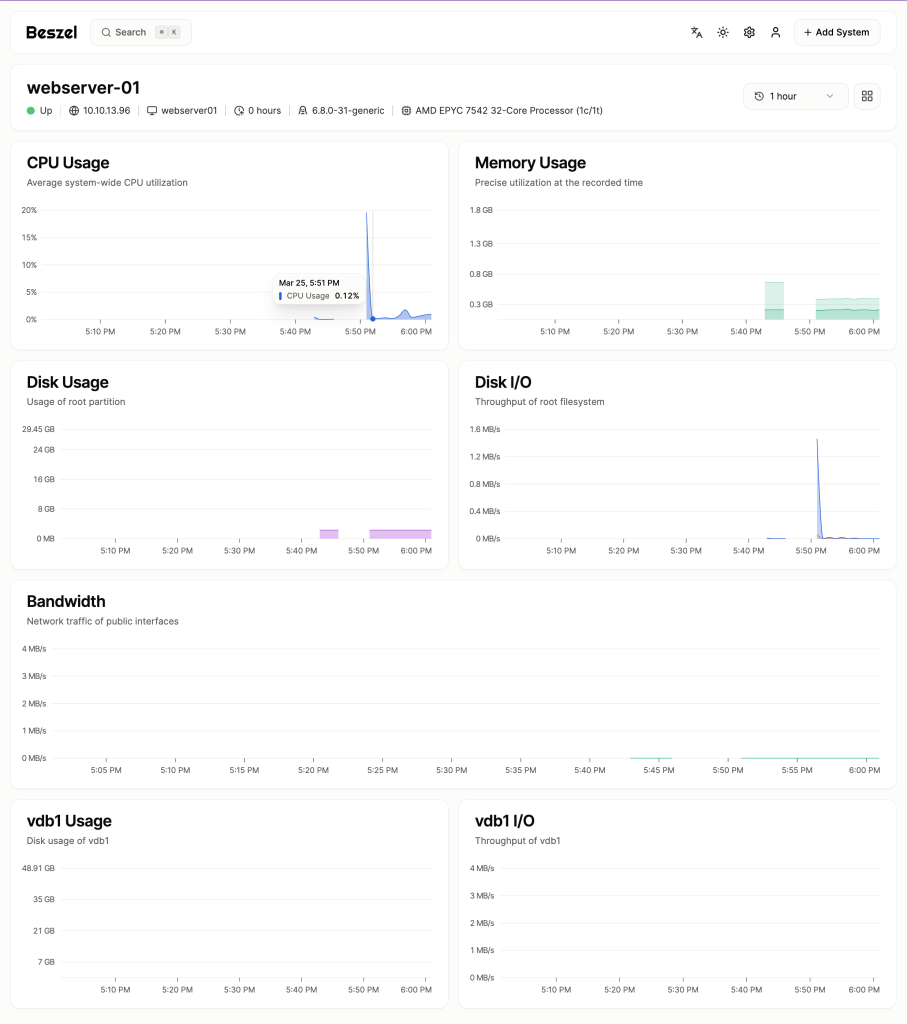Viewport: 907px width, 1024px height.
Task: Click the Add System button
Action: [837, 32]
